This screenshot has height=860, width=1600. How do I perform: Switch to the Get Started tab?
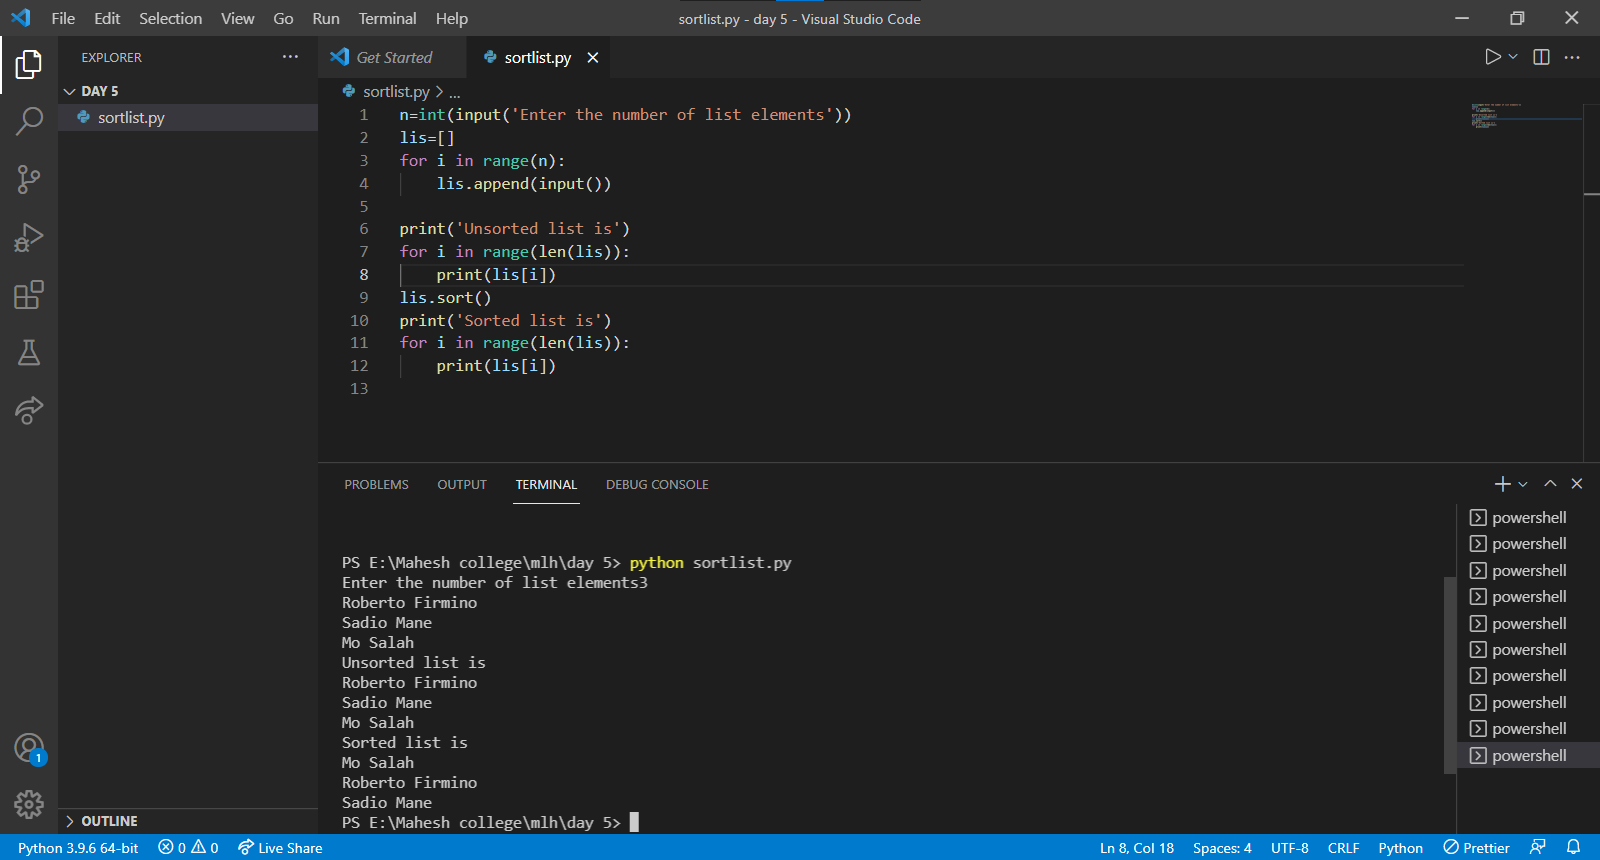392,58
